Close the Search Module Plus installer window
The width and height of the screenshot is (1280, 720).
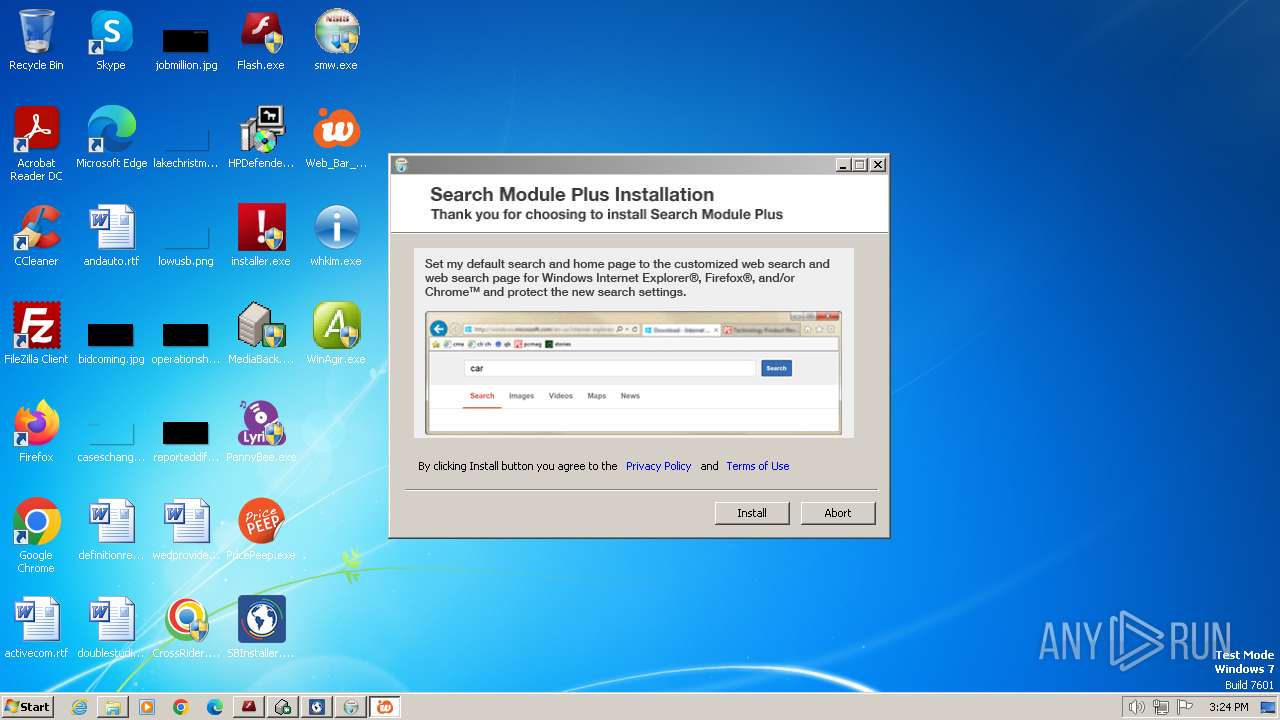877,165
